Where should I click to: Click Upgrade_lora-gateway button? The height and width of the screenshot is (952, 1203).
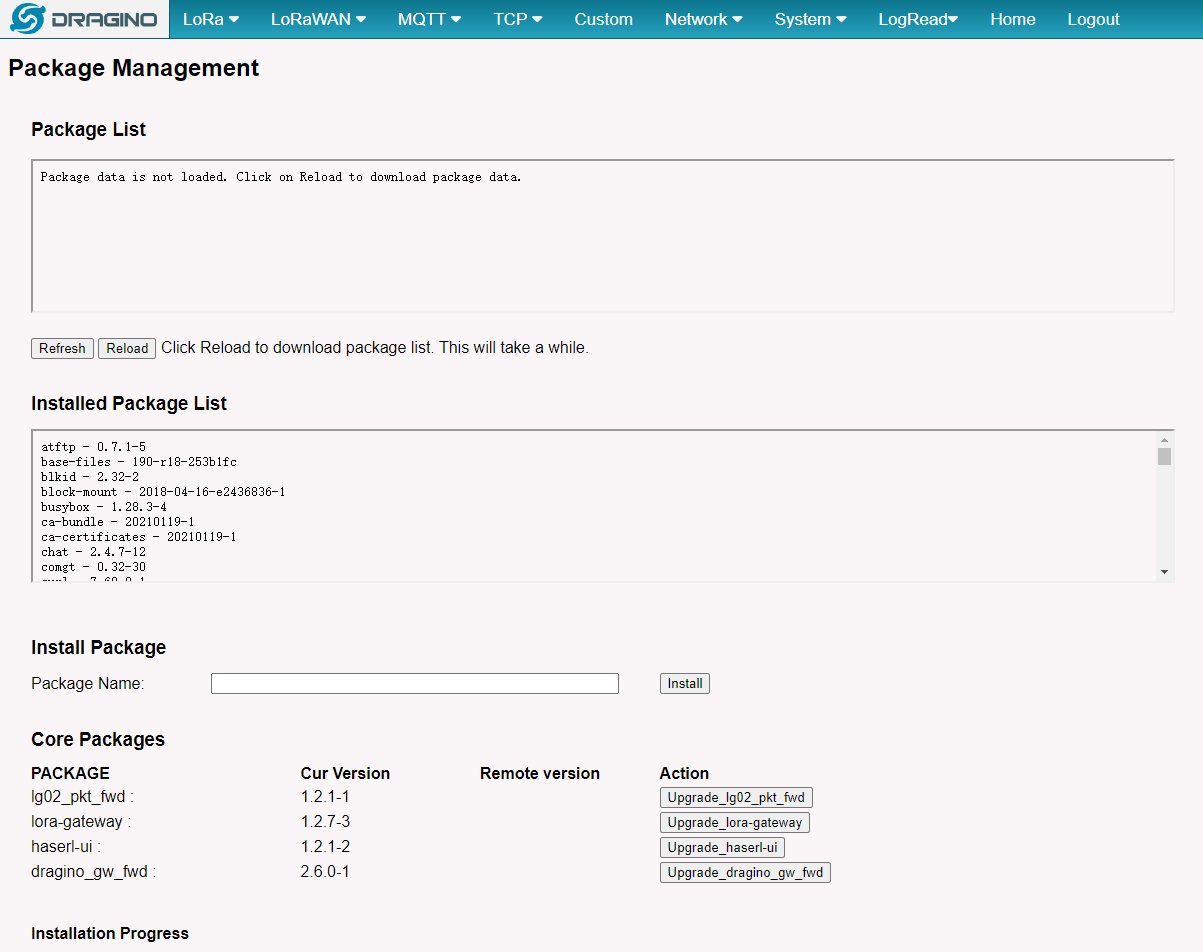735,822
